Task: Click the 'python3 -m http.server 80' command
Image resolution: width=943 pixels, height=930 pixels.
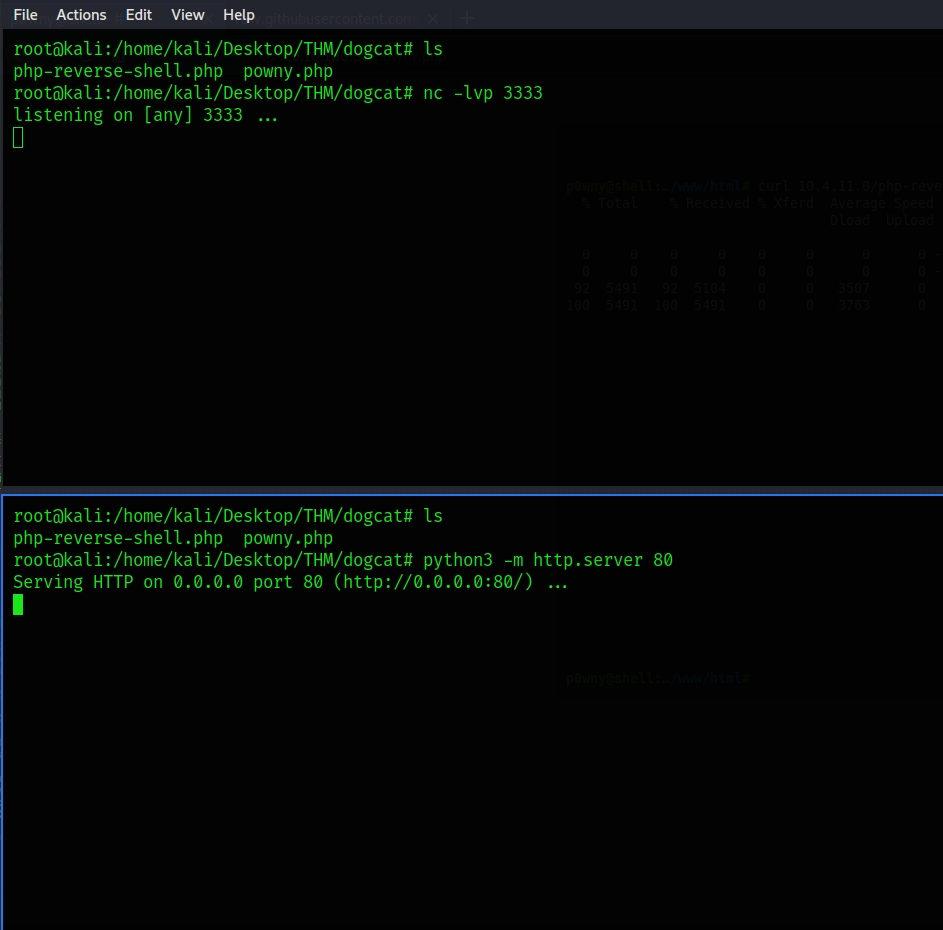Action: pos(547,560)
